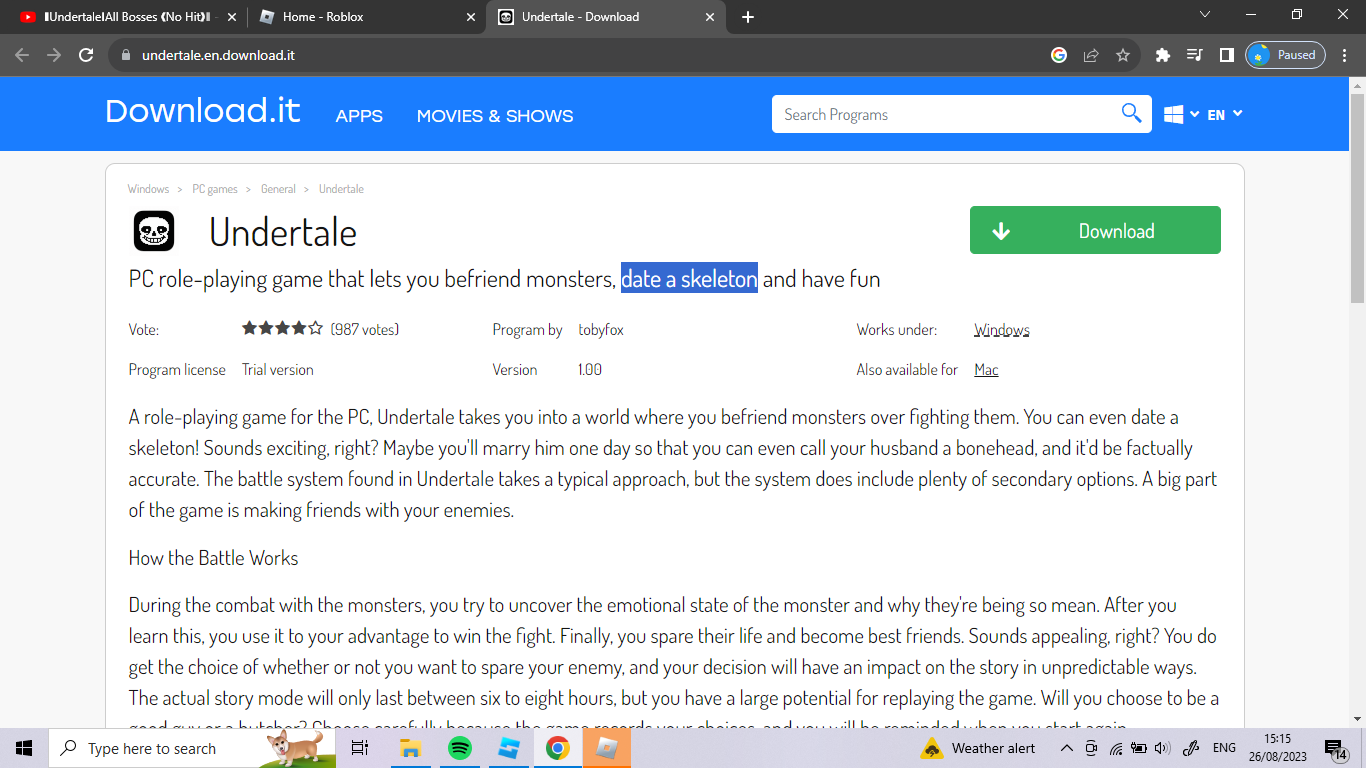Open Chrome extensions puzzle icon
1366x768 pixels.
pyautogui.click(x=1162, y=55)
